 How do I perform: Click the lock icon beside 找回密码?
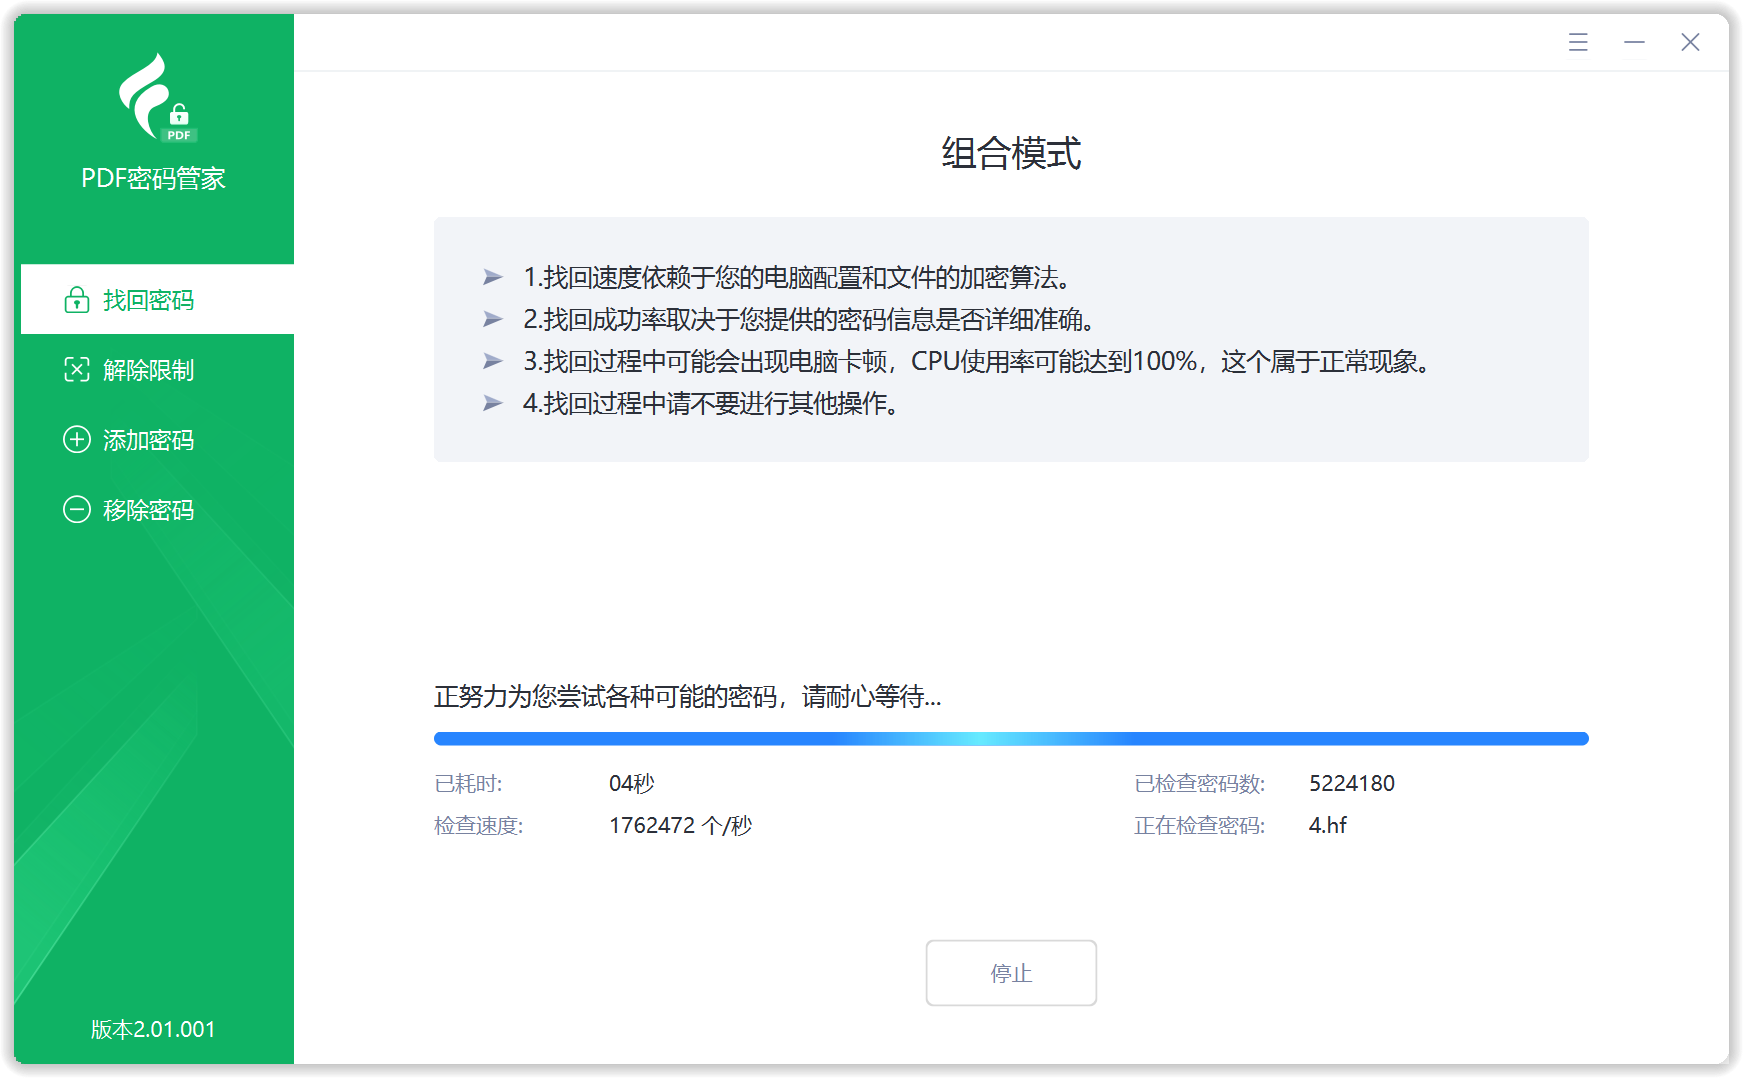pyautogui.click(x=77, y=300)
